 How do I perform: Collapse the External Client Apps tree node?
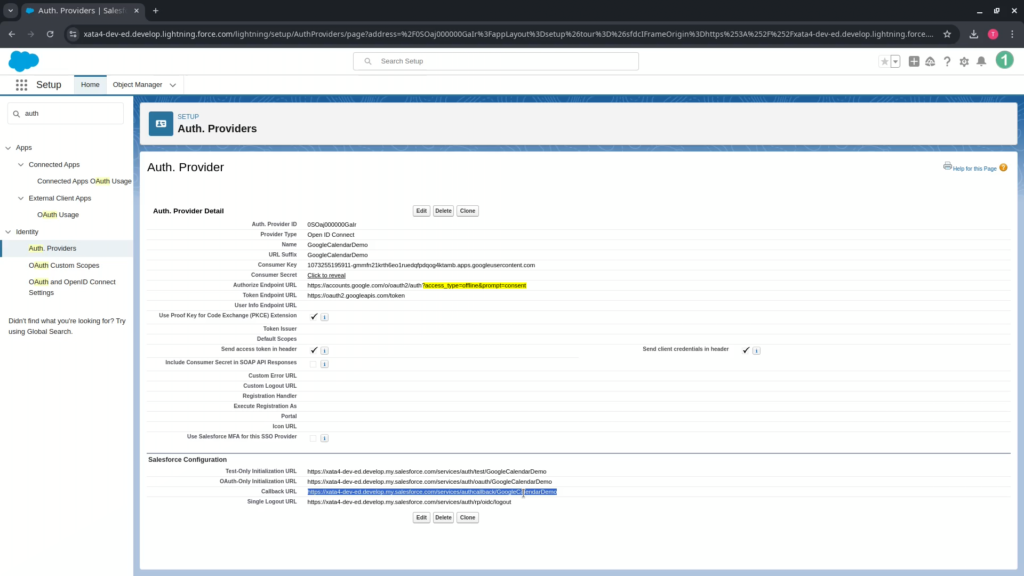tap(21, 198)
